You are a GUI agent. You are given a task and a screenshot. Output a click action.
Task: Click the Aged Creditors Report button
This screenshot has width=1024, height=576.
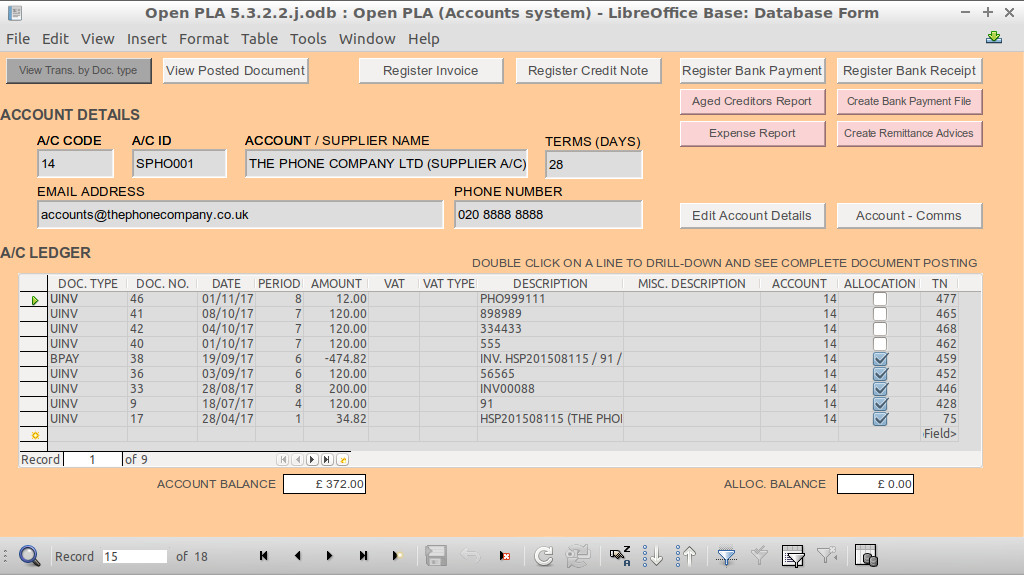(x=752, y=102)
